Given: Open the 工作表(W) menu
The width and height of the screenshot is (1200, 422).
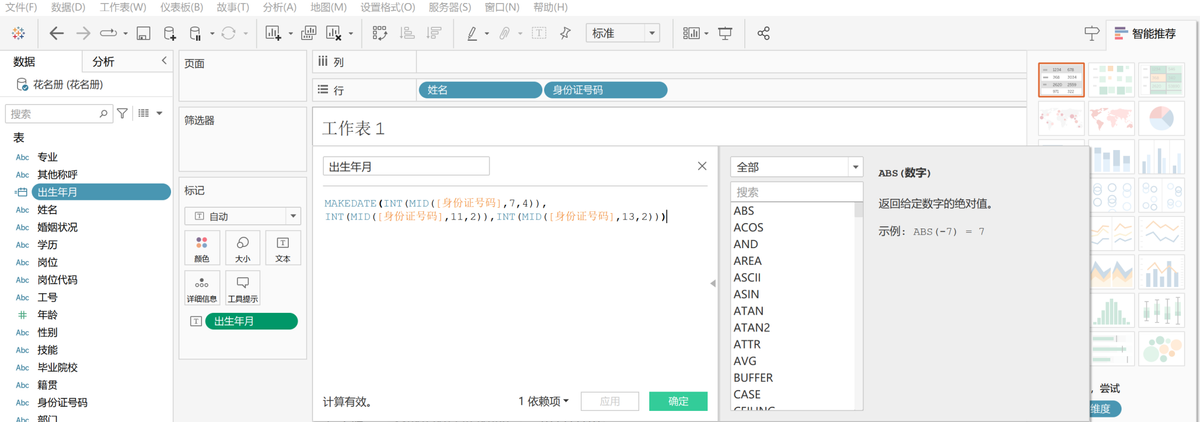Looking at the screenshot, I should point(122,7).
